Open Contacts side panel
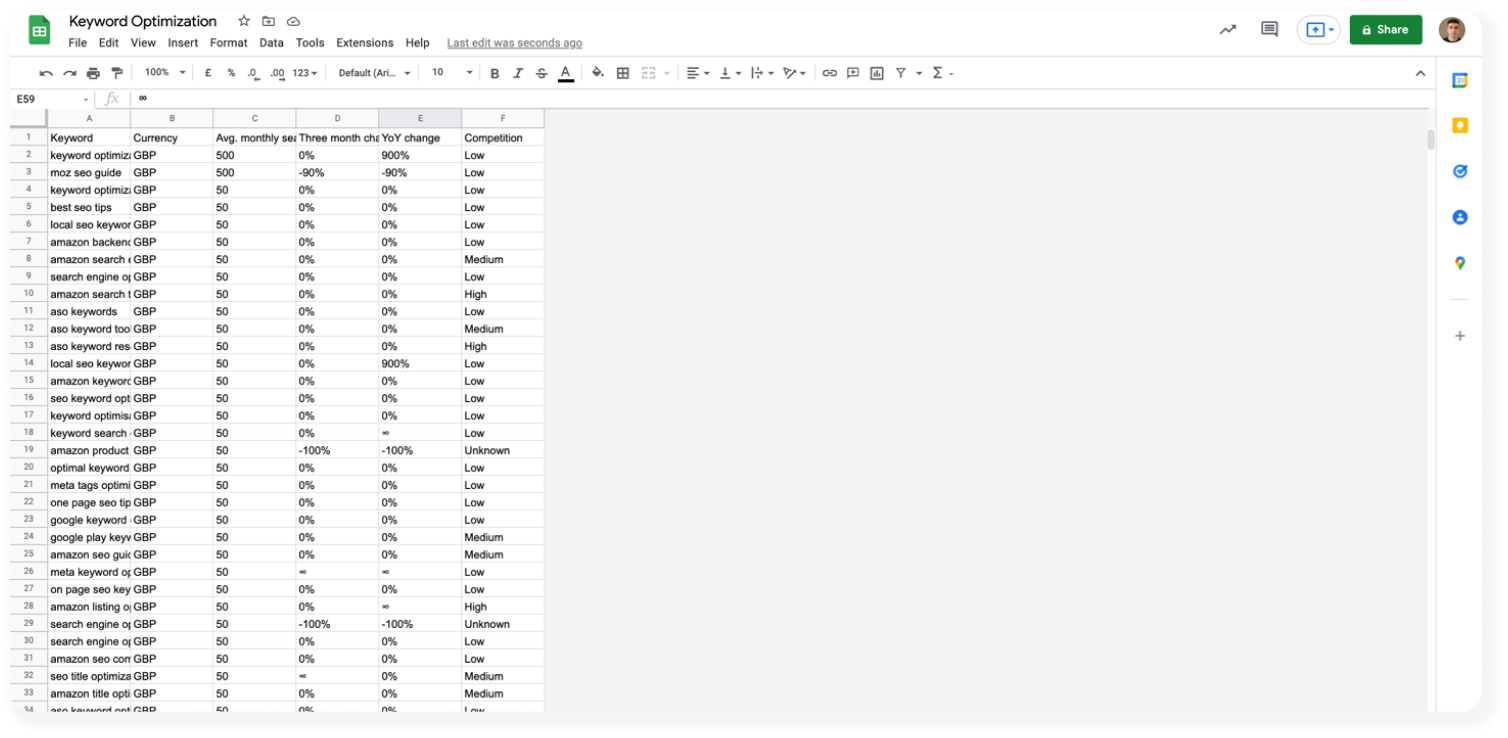Image resolution: width=1508 pixels, height=738 pixels. pos(1460,217)
